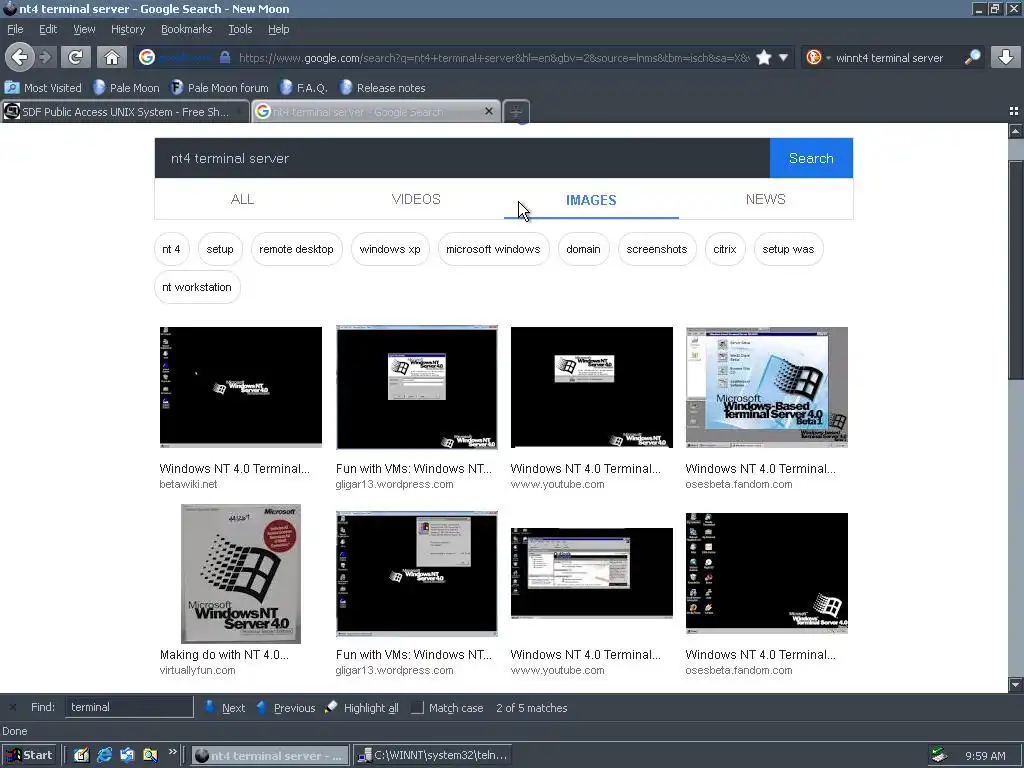Click the address bar URL field

(x=495, y=57)
